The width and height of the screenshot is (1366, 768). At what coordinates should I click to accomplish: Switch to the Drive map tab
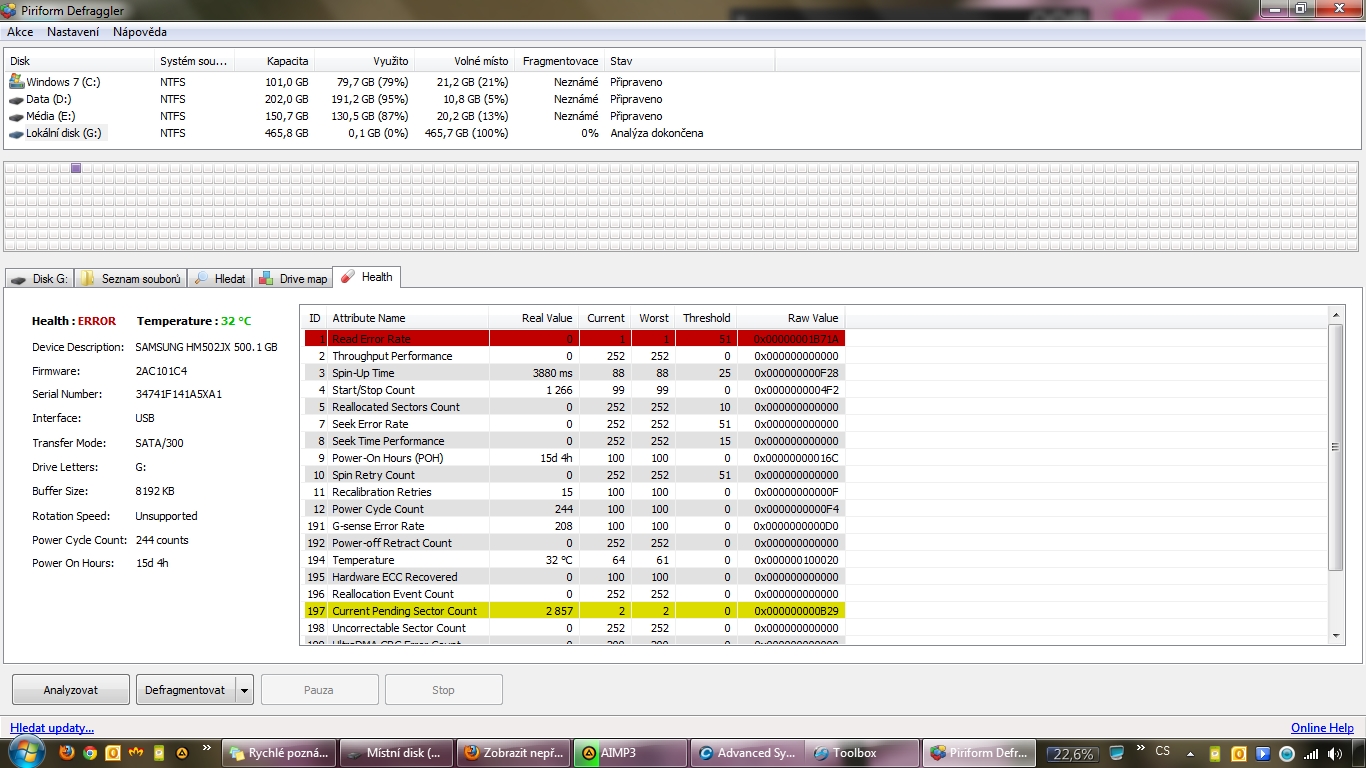click(292, 279)
